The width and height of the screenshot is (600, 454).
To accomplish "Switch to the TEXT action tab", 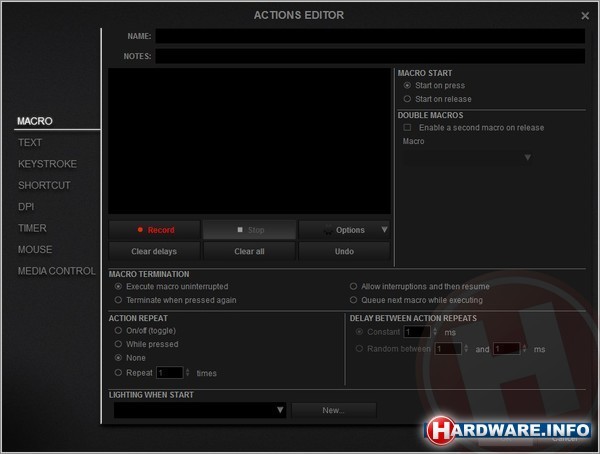I will (30, 143).
